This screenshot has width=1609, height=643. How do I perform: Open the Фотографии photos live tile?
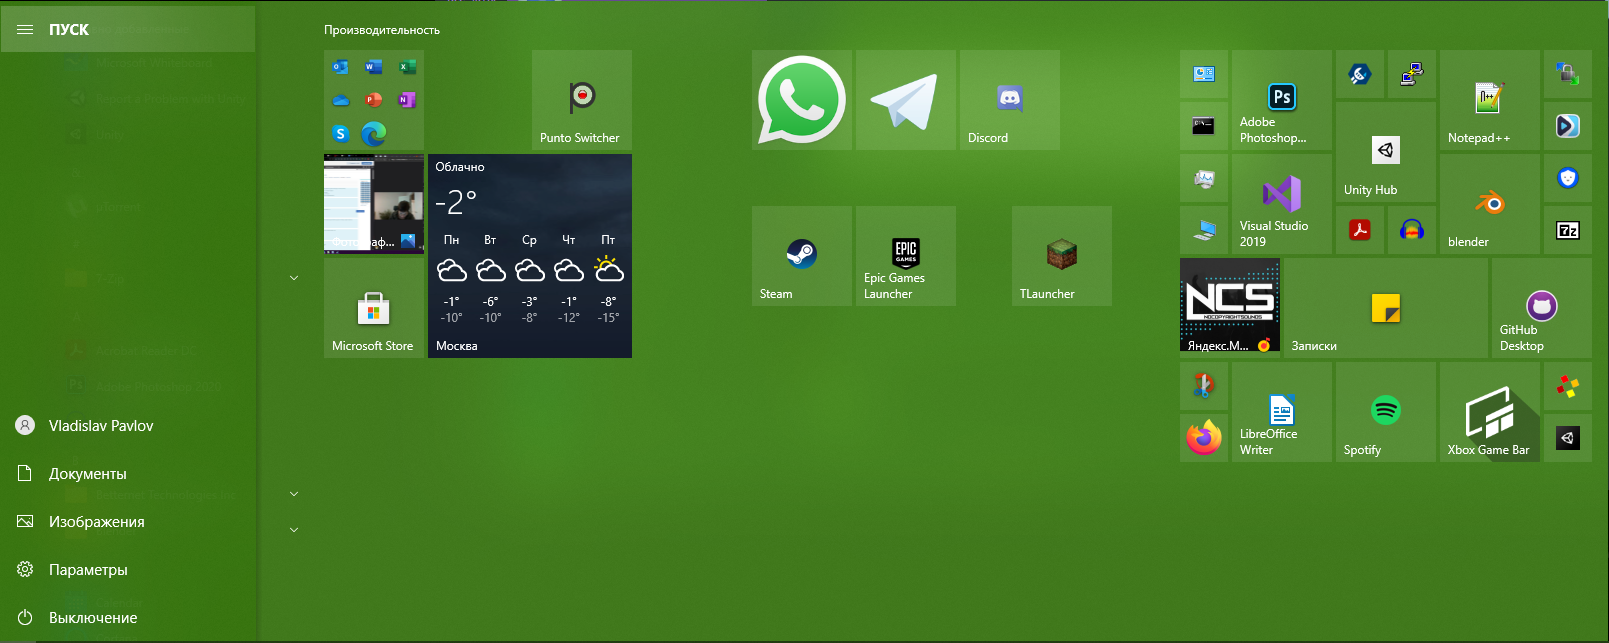(x=374, y=204)
